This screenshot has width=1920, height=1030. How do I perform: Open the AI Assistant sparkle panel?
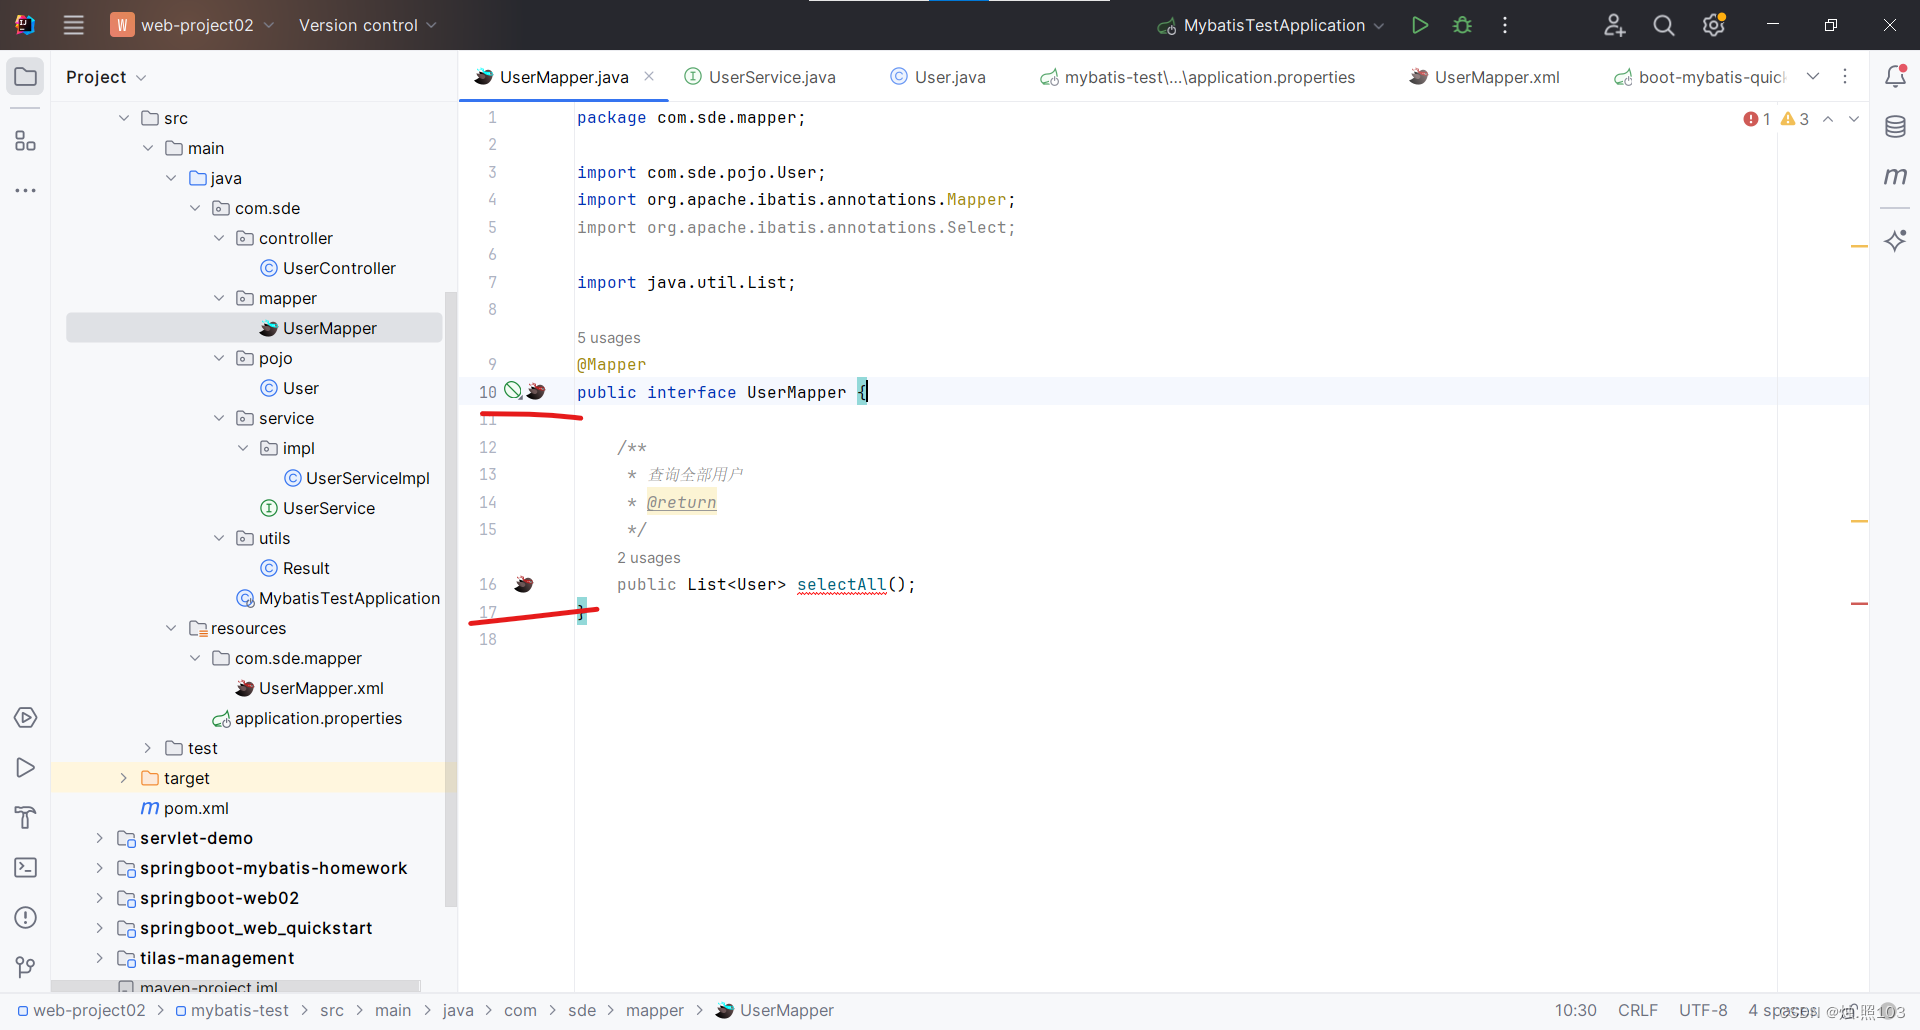pos(1895,240)
